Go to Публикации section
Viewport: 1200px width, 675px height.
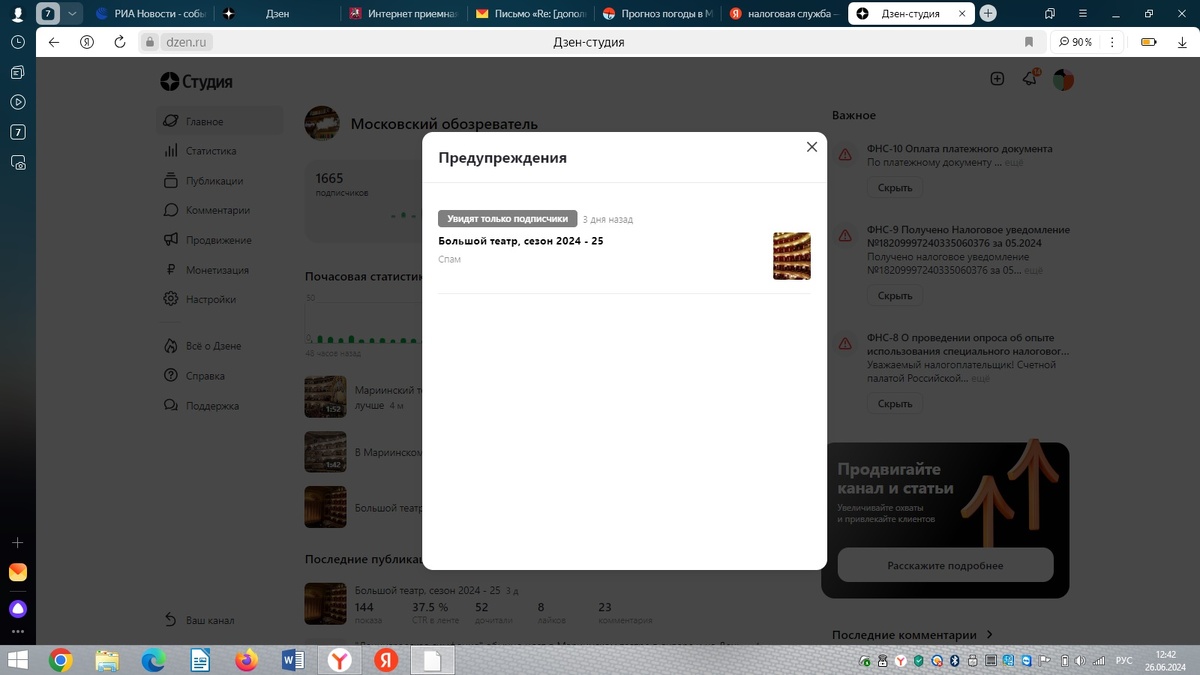[213, 181]
